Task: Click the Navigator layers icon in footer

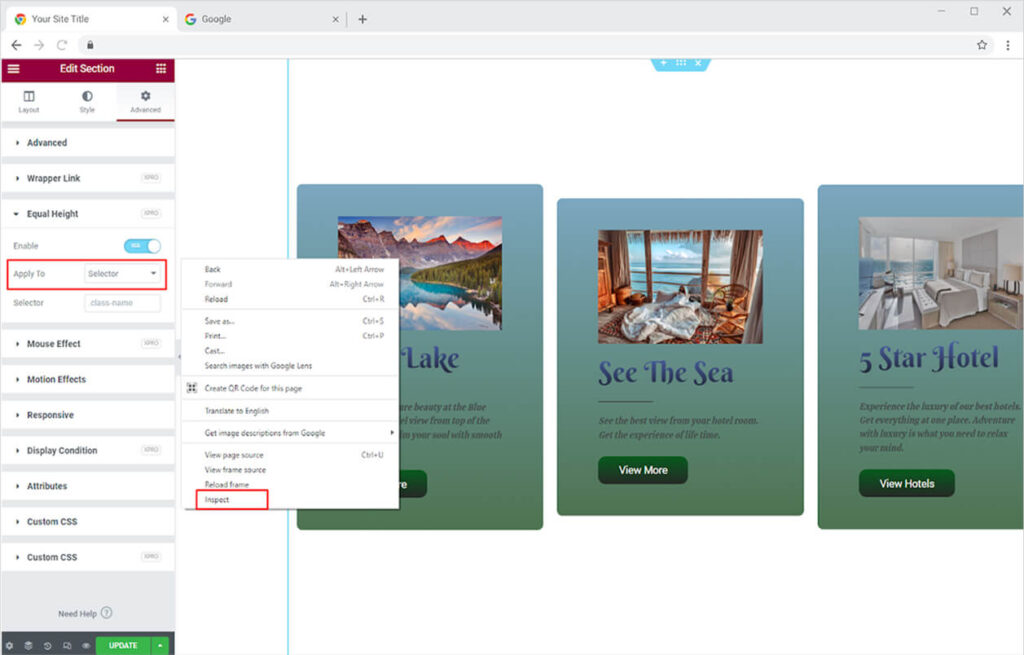Action: (x=28, y=646)
